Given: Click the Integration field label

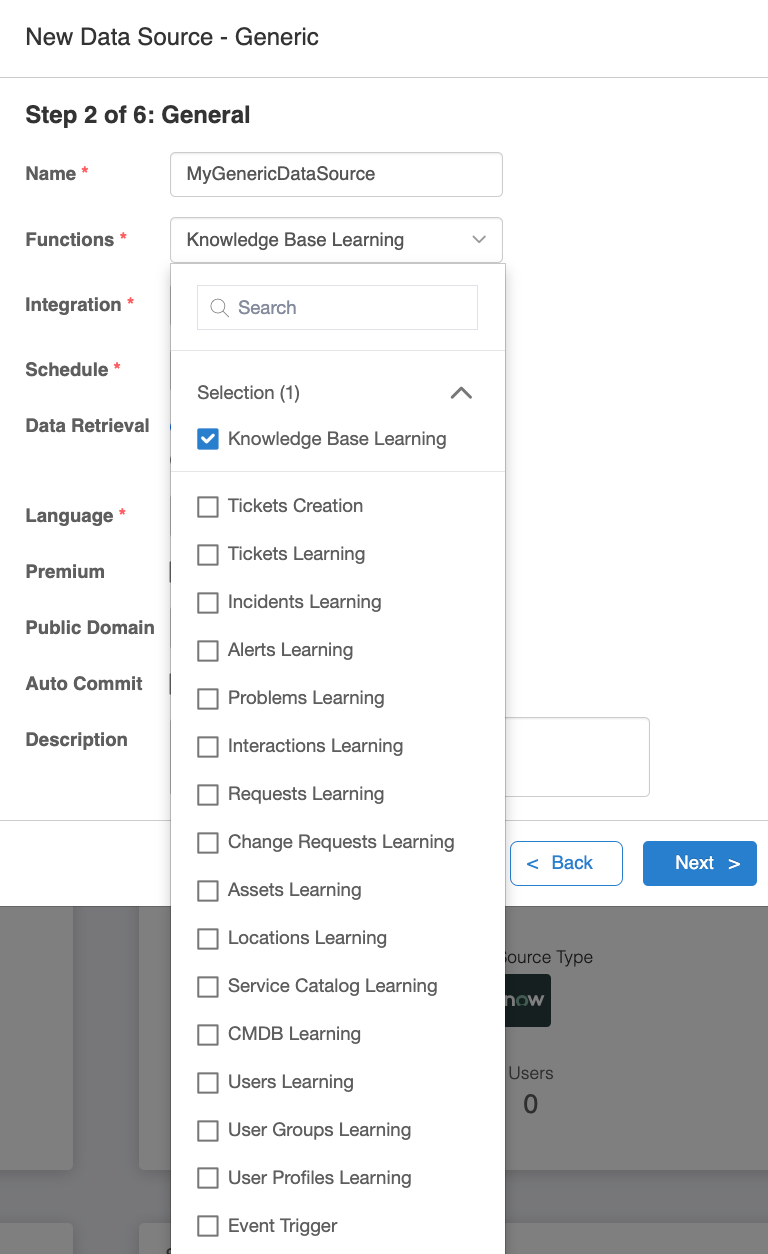Looking at the screenshot, I should coord(73,305).
